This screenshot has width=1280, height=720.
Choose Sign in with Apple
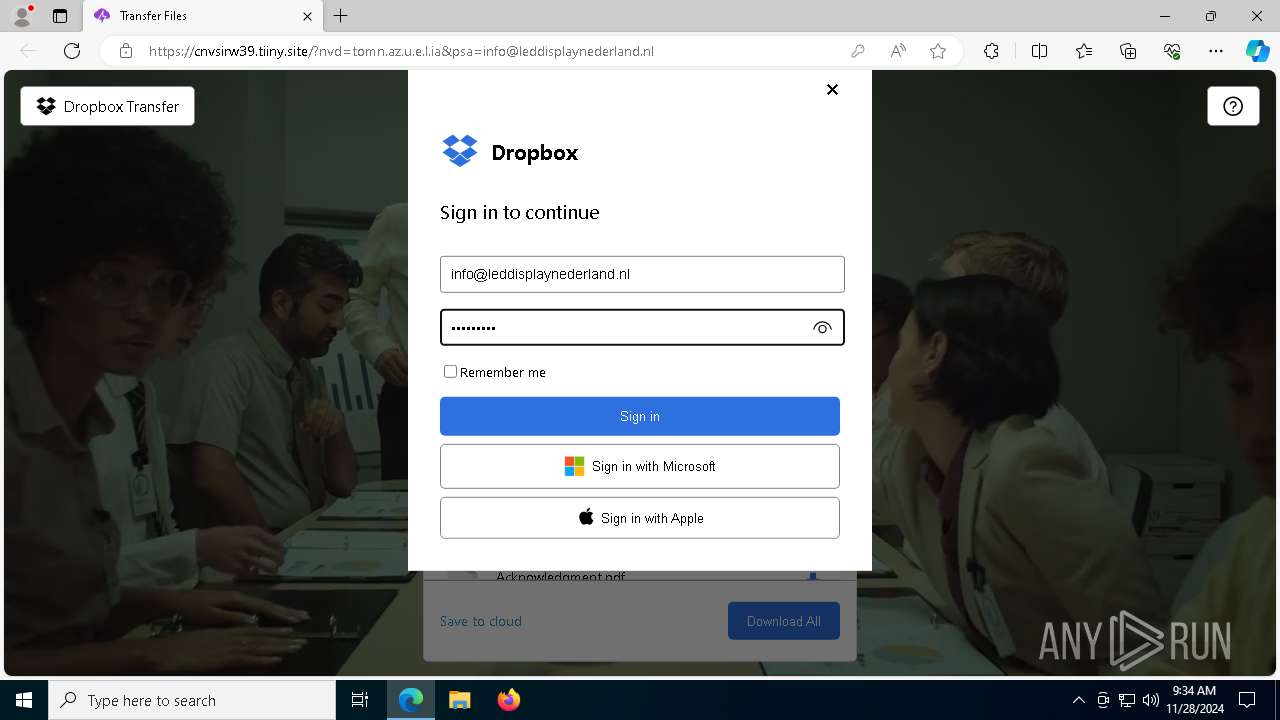(x=640, y=518)
